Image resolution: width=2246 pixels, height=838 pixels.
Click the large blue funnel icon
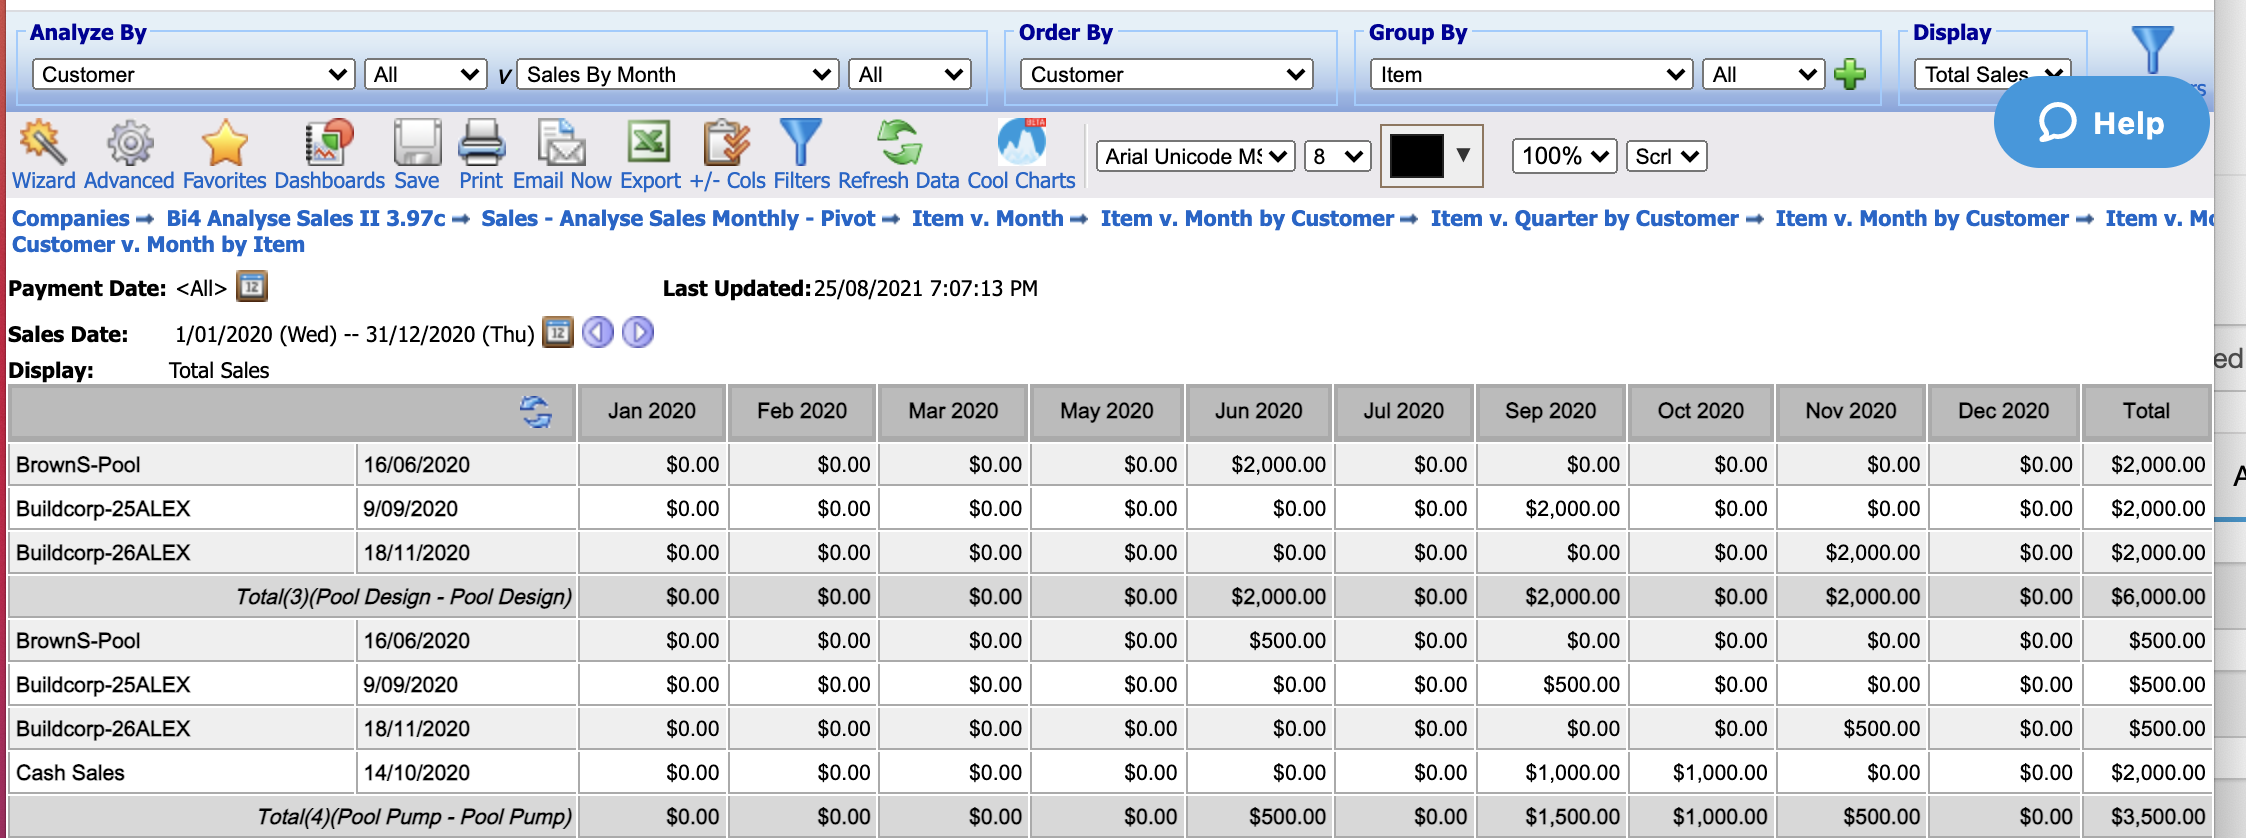pos(2152,48)
